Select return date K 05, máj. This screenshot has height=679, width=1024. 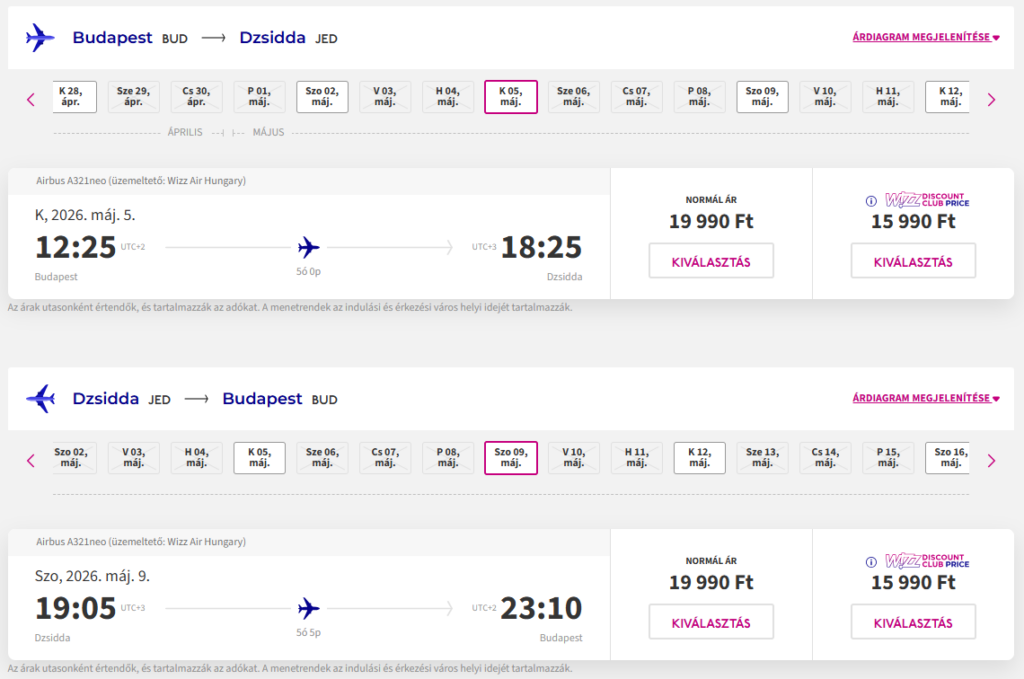point(259,458)
